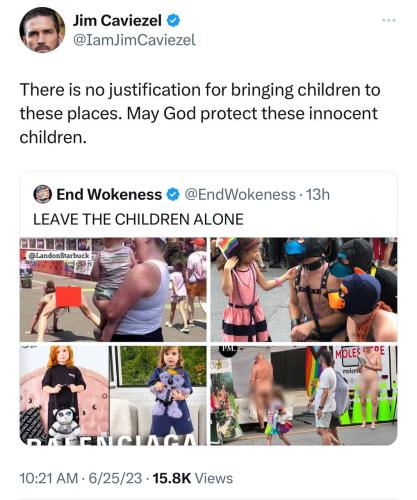
Task: Open the image watermarked @LandonStarbuck
Action: (x=113, y=290)
